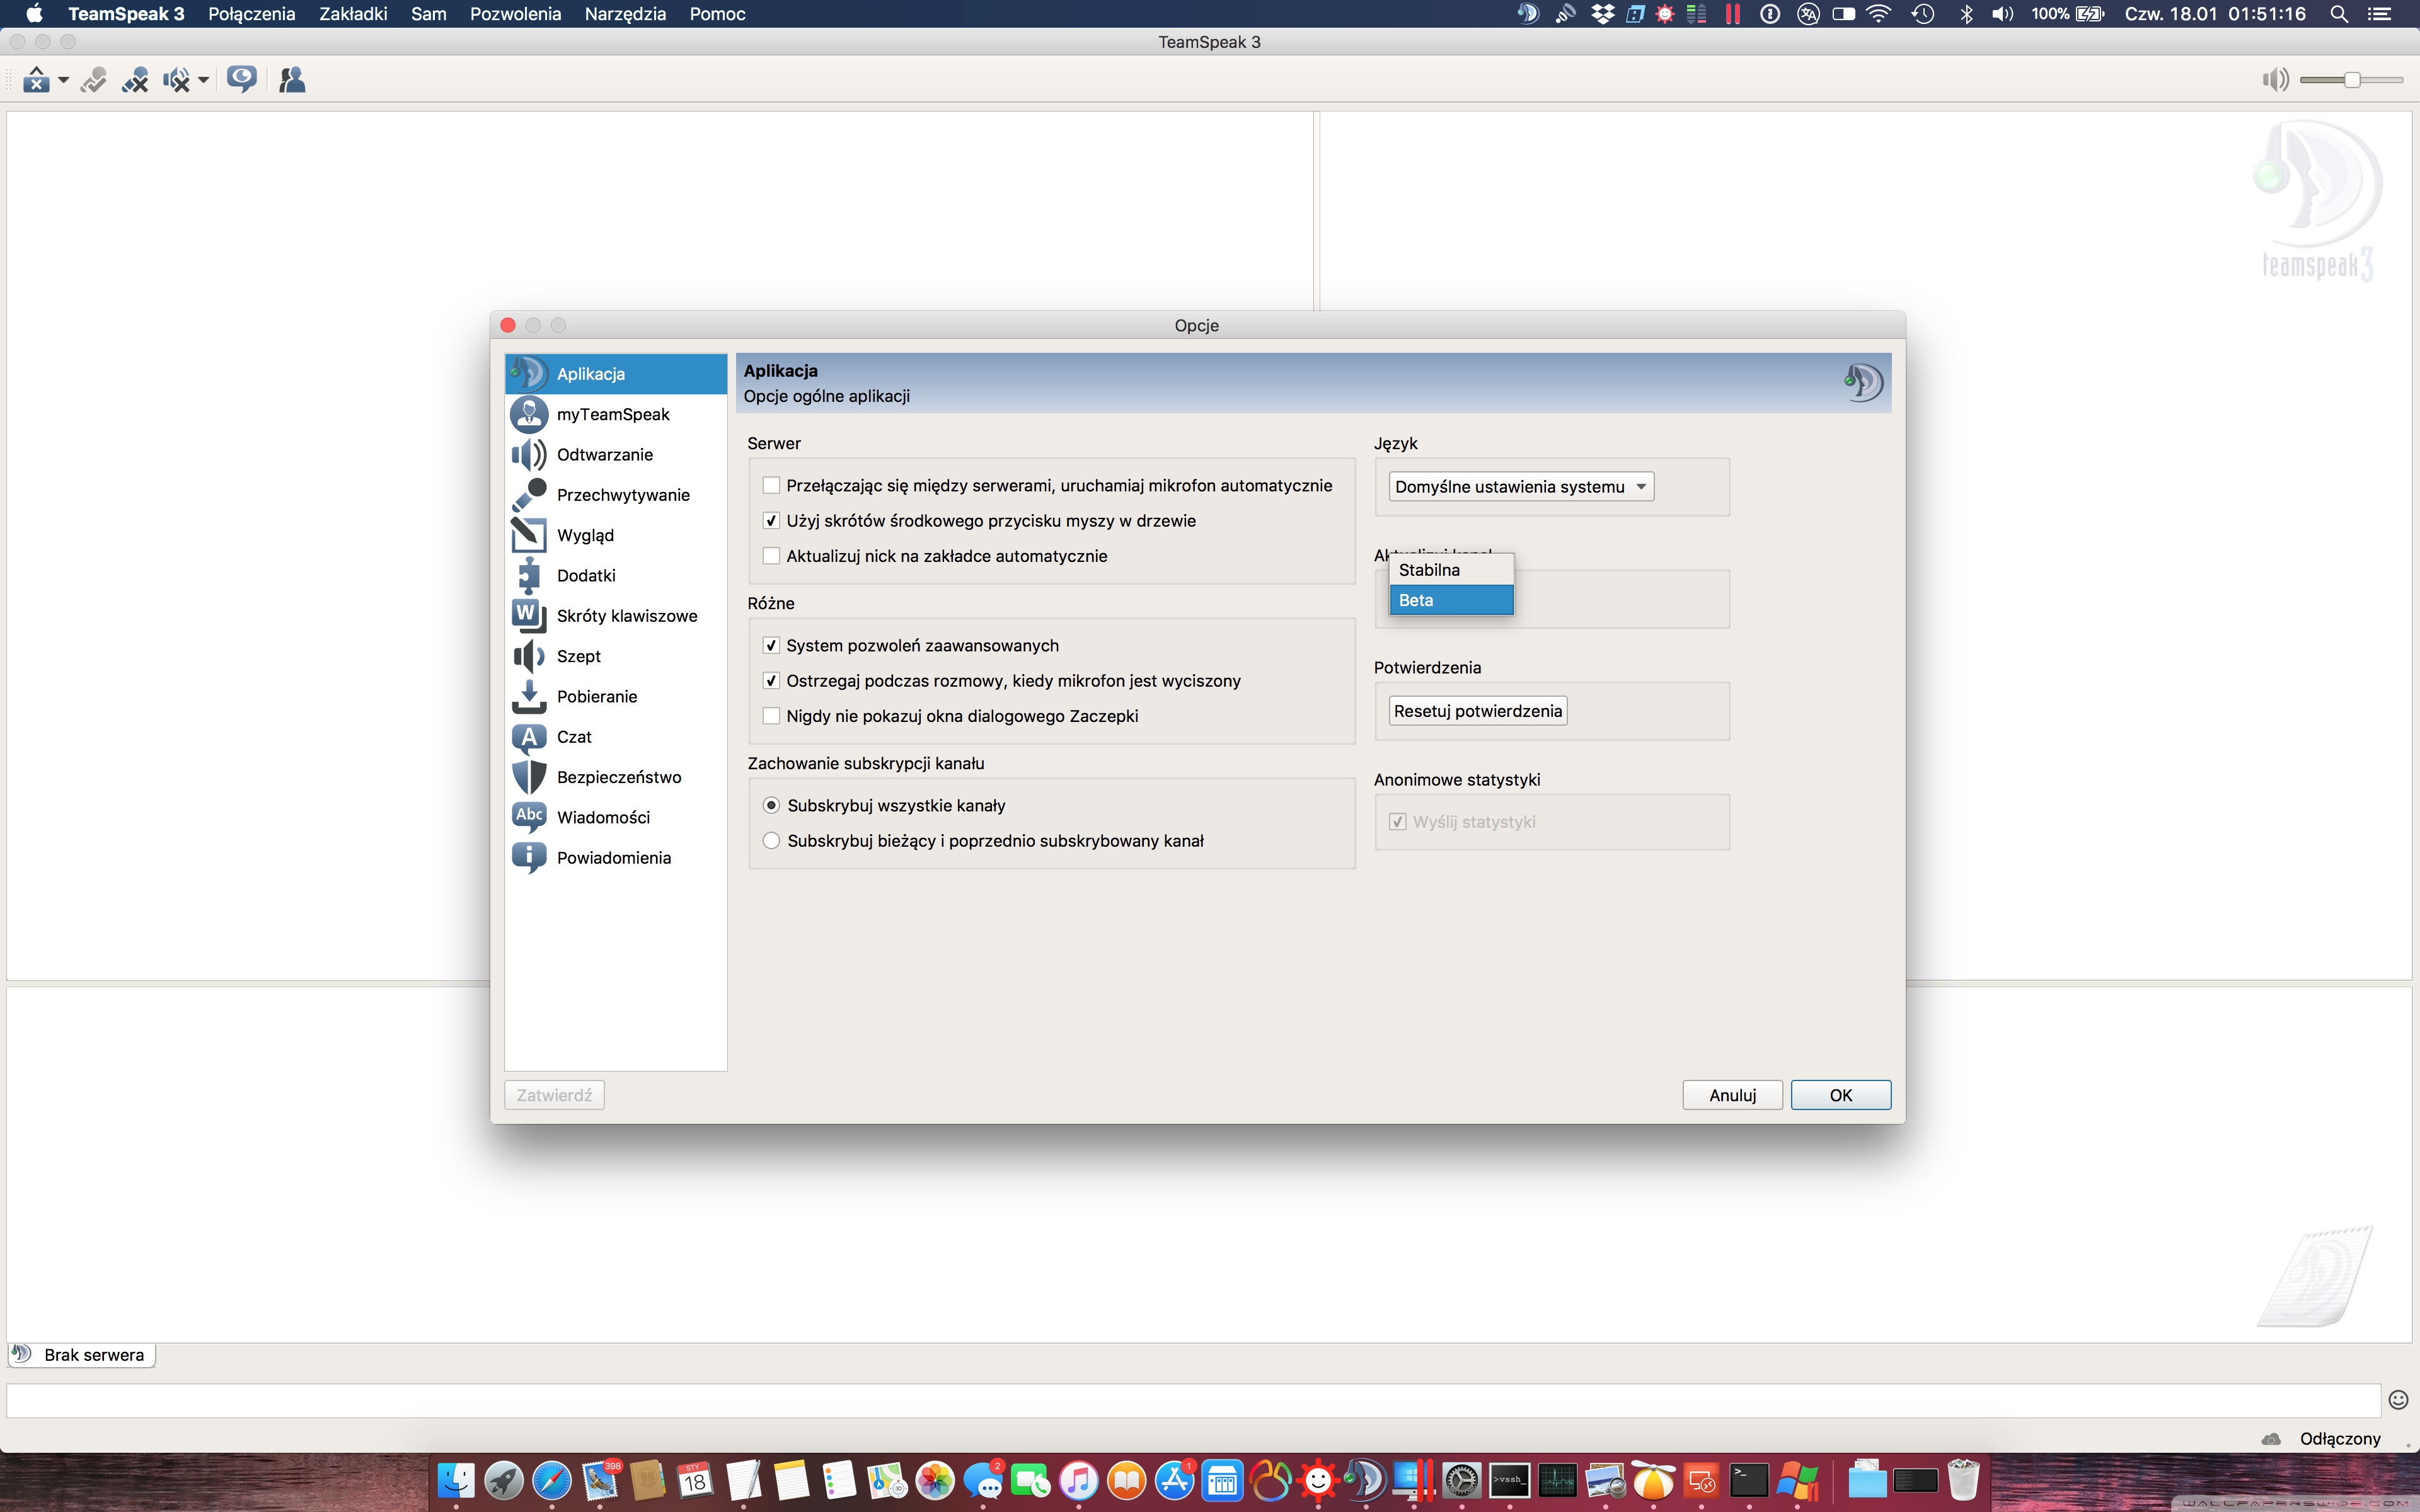Open the Język language dropdown
2420x1512 pixels.
coord(1521,486)
